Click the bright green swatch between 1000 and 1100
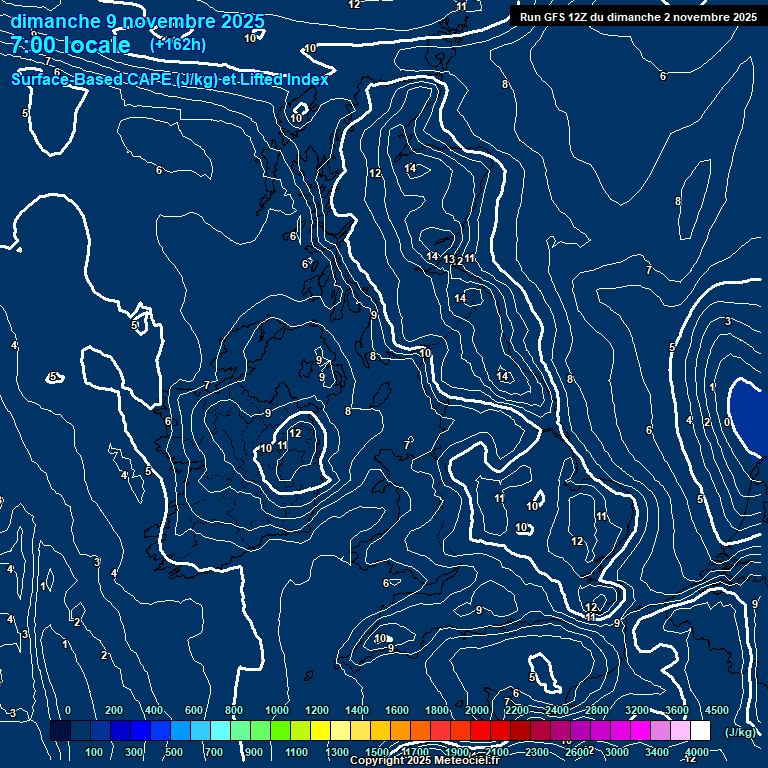 click(x=281, y=730)
